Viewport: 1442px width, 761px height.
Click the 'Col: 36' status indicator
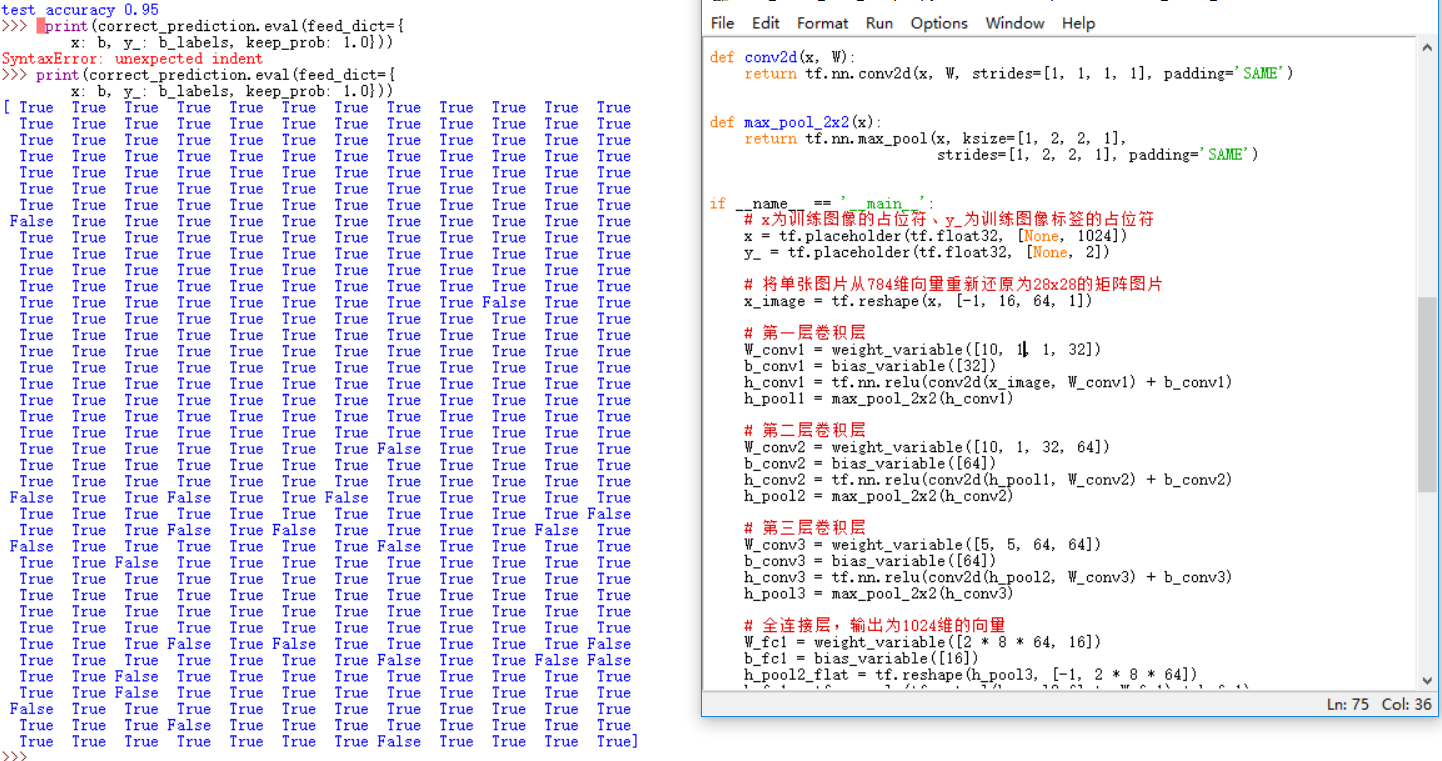click(x=1407, y=704)
